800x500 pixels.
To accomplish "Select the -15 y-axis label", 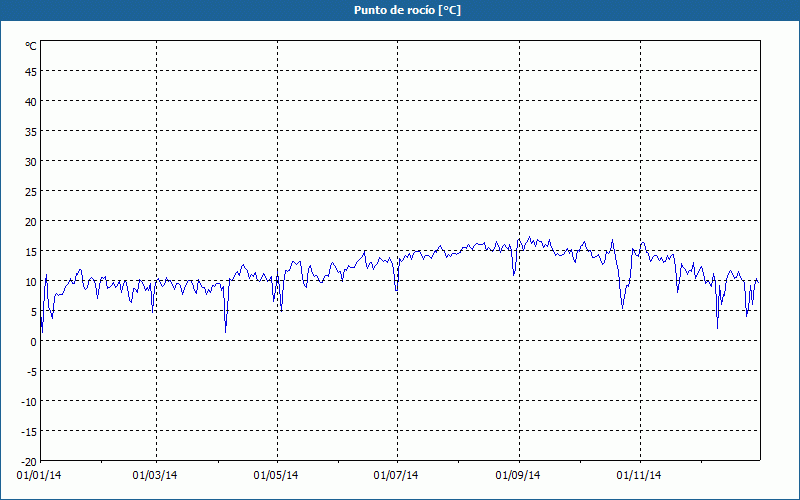I will point(29,432).
